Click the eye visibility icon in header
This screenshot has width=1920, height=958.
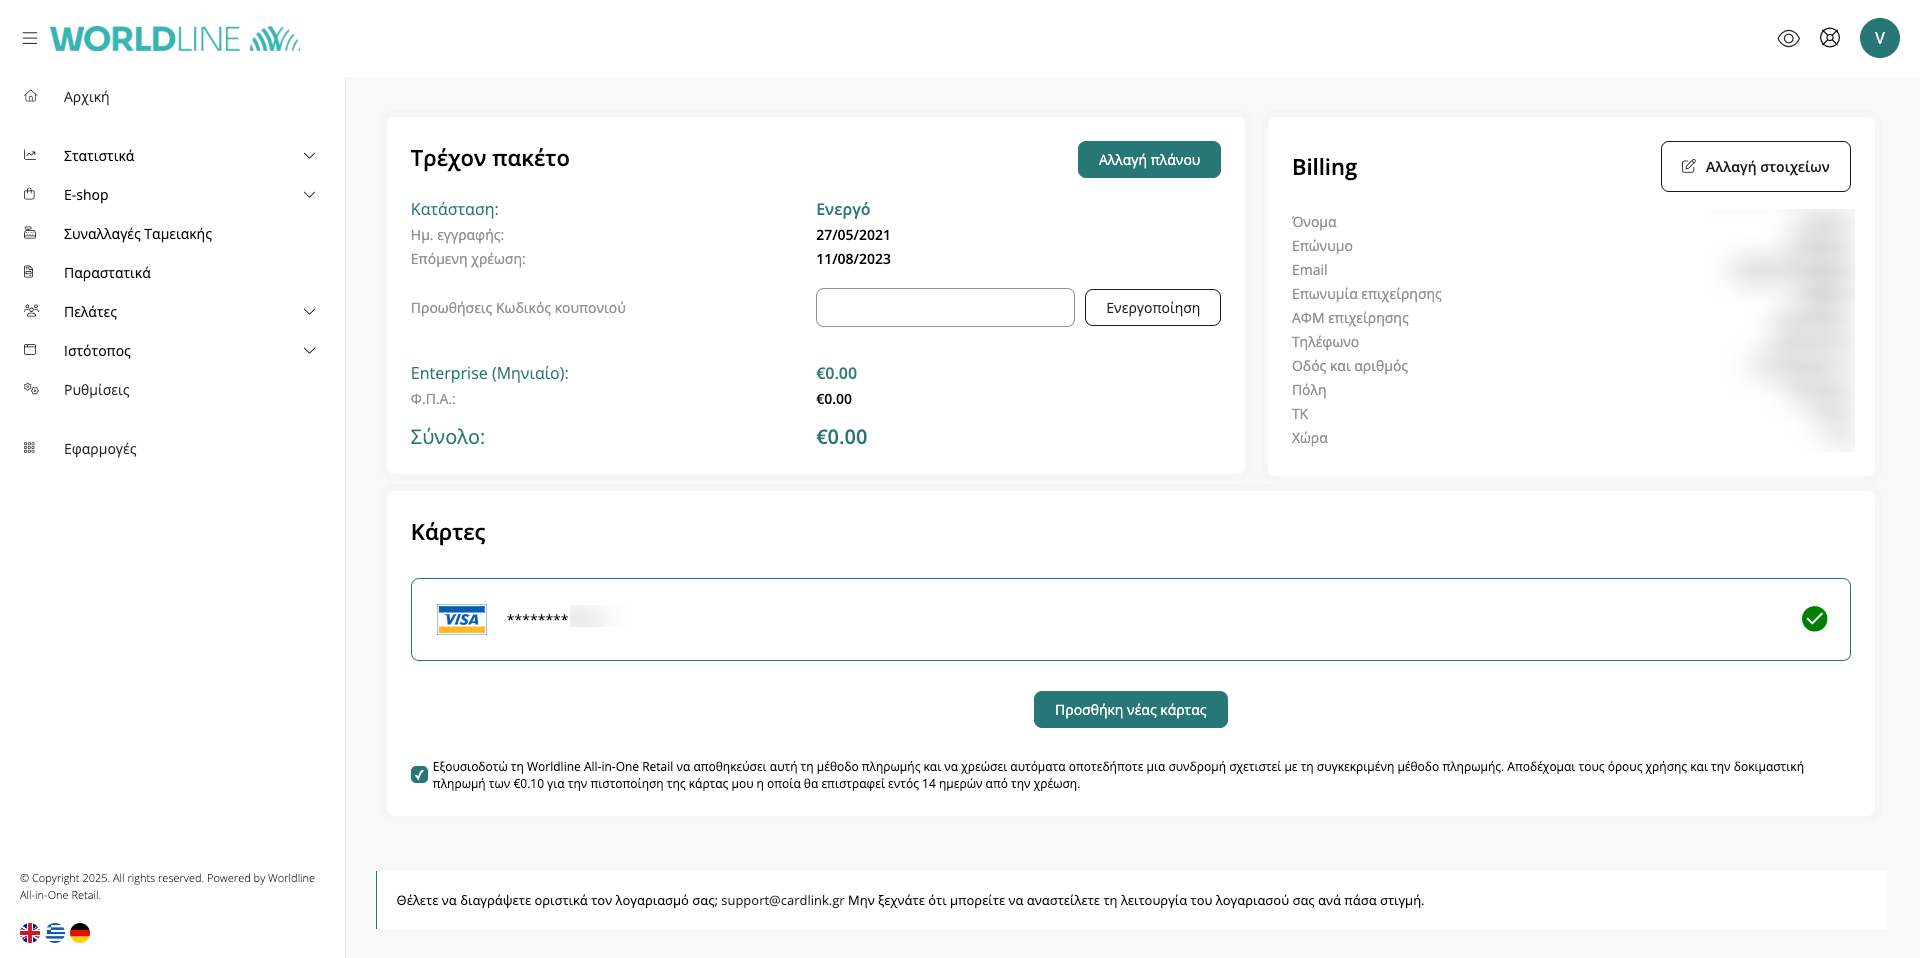tap(1788, 38)
